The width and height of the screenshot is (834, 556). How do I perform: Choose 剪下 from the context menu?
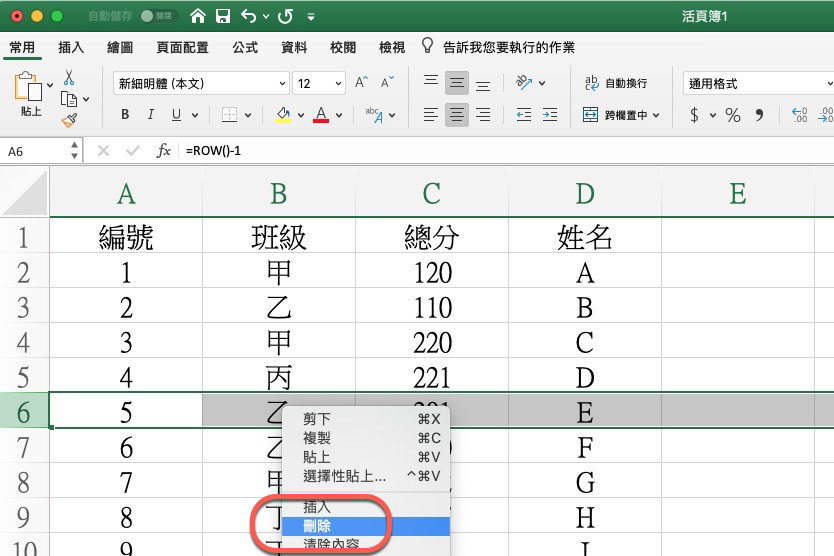coord(366,419)
